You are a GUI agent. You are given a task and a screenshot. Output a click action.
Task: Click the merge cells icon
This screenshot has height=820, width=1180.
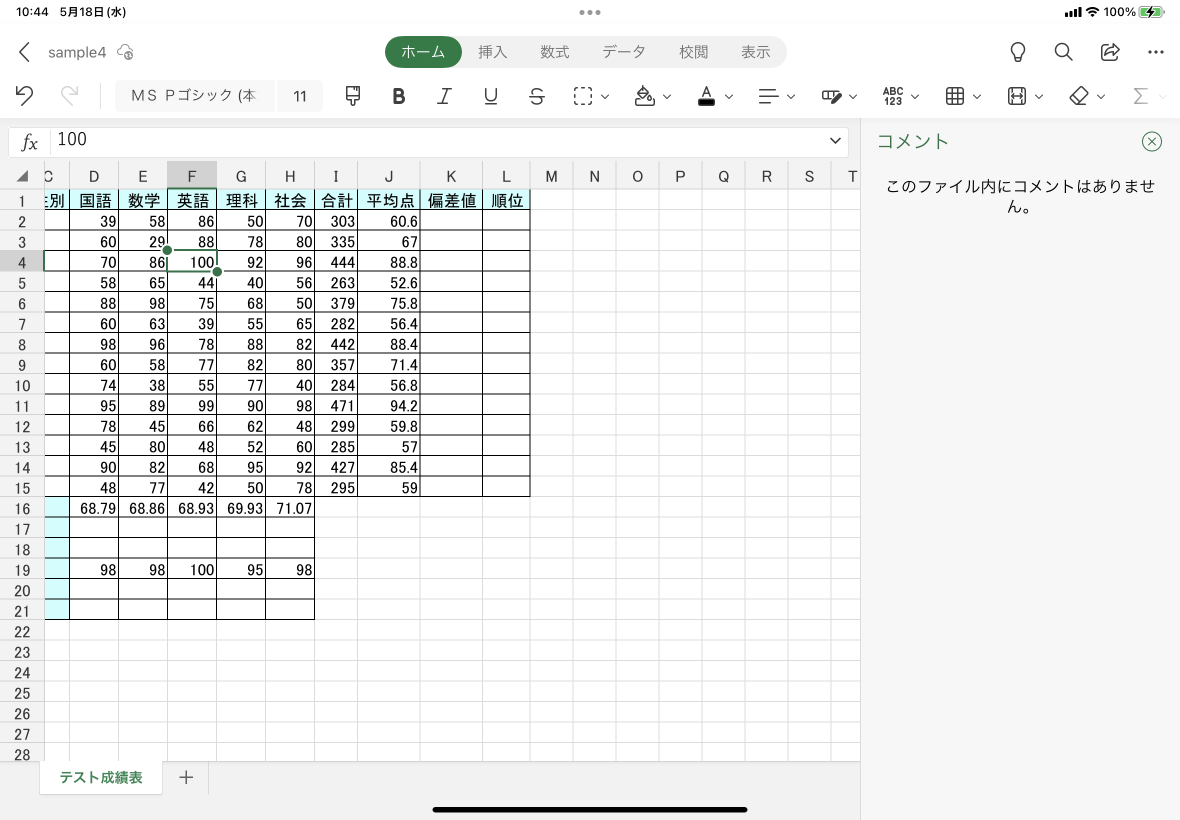tap(831, 96)
